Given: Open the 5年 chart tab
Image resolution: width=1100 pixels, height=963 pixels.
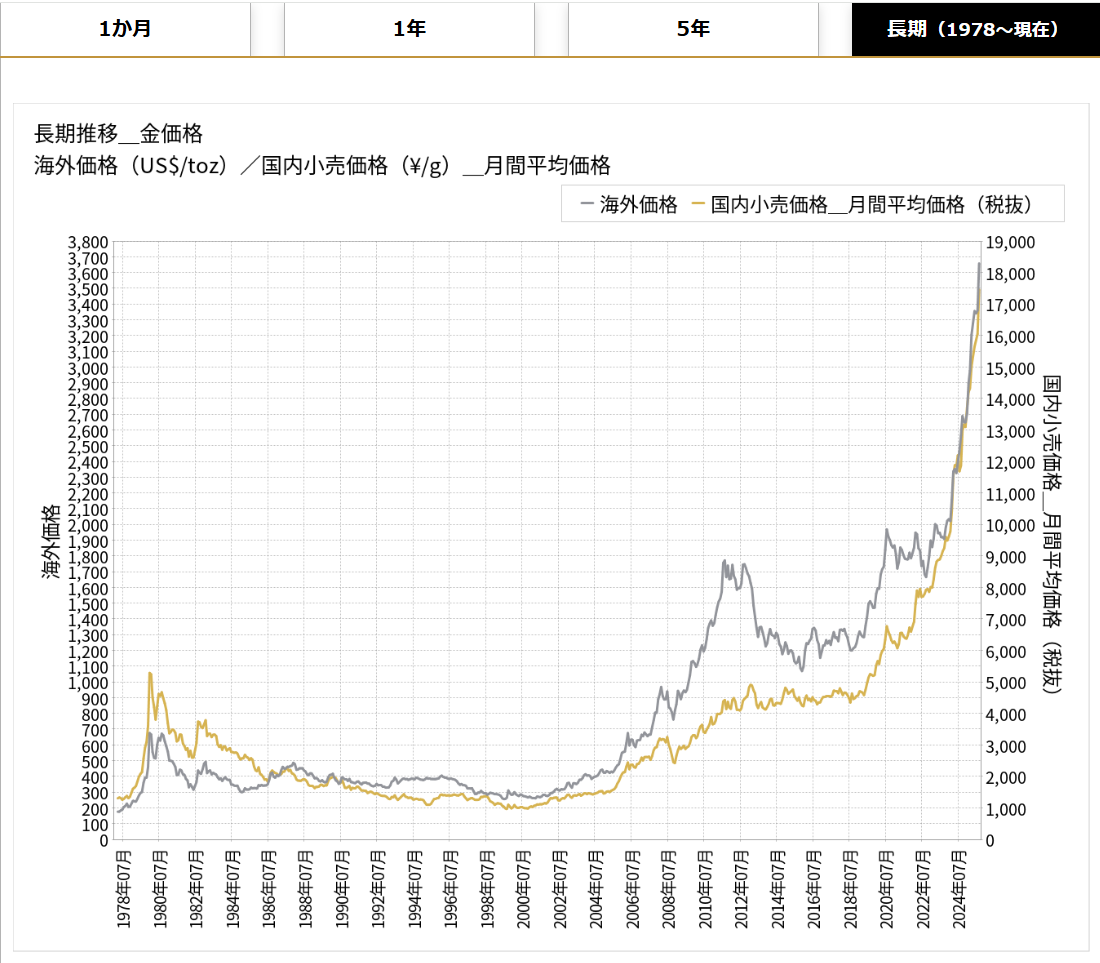Looking at the screenshot, I should click(693, 29).
